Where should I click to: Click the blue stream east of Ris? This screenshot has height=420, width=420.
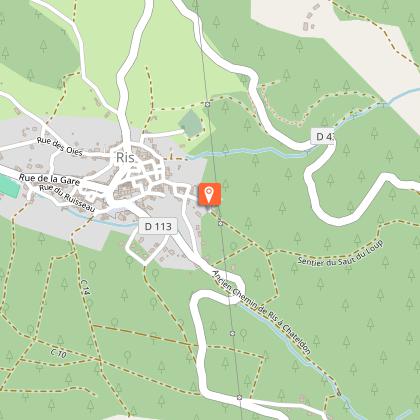(x=247, y=153)
